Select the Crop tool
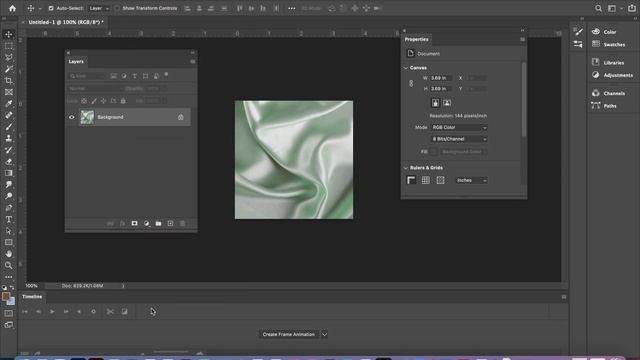This screenshot has width=640, height=360. tap(9, 81)
